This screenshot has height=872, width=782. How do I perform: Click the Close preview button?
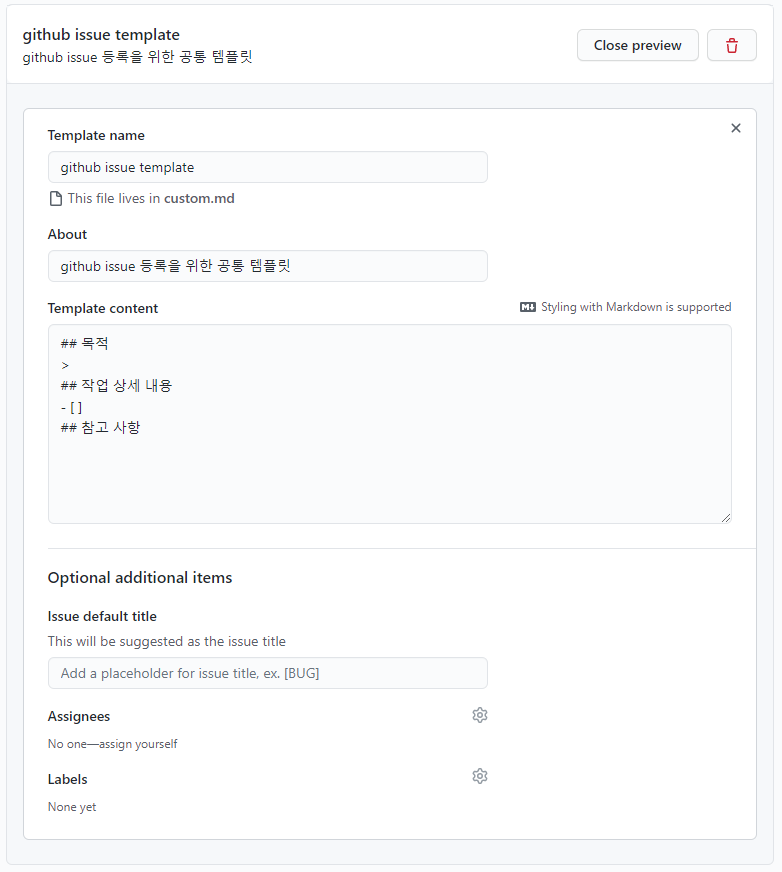pos(637,45)
